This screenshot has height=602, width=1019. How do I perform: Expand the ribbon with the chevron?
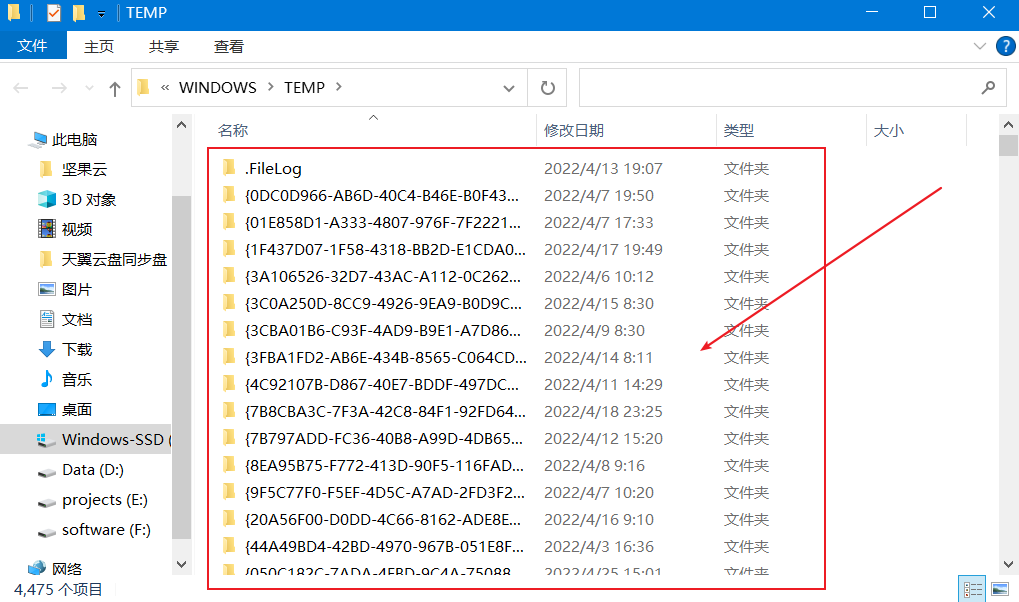pos(979,46)
